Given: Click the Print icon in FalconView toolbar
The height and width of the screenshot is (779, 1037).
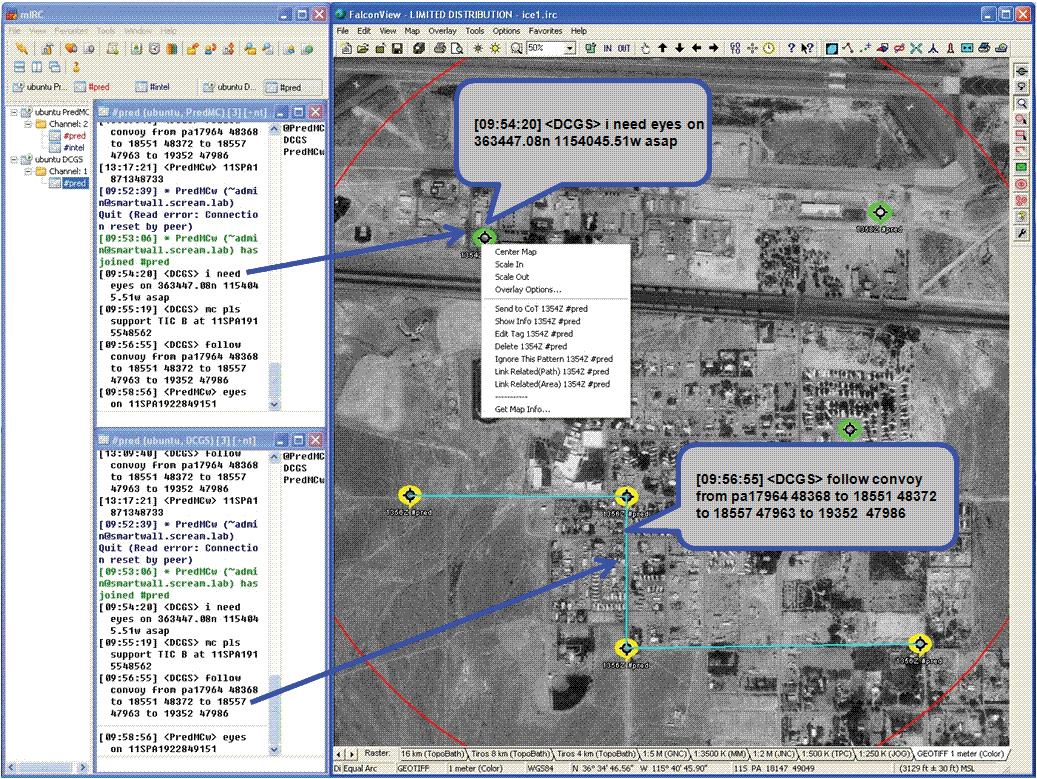Looking at the screenshot, I should (440, 48).
